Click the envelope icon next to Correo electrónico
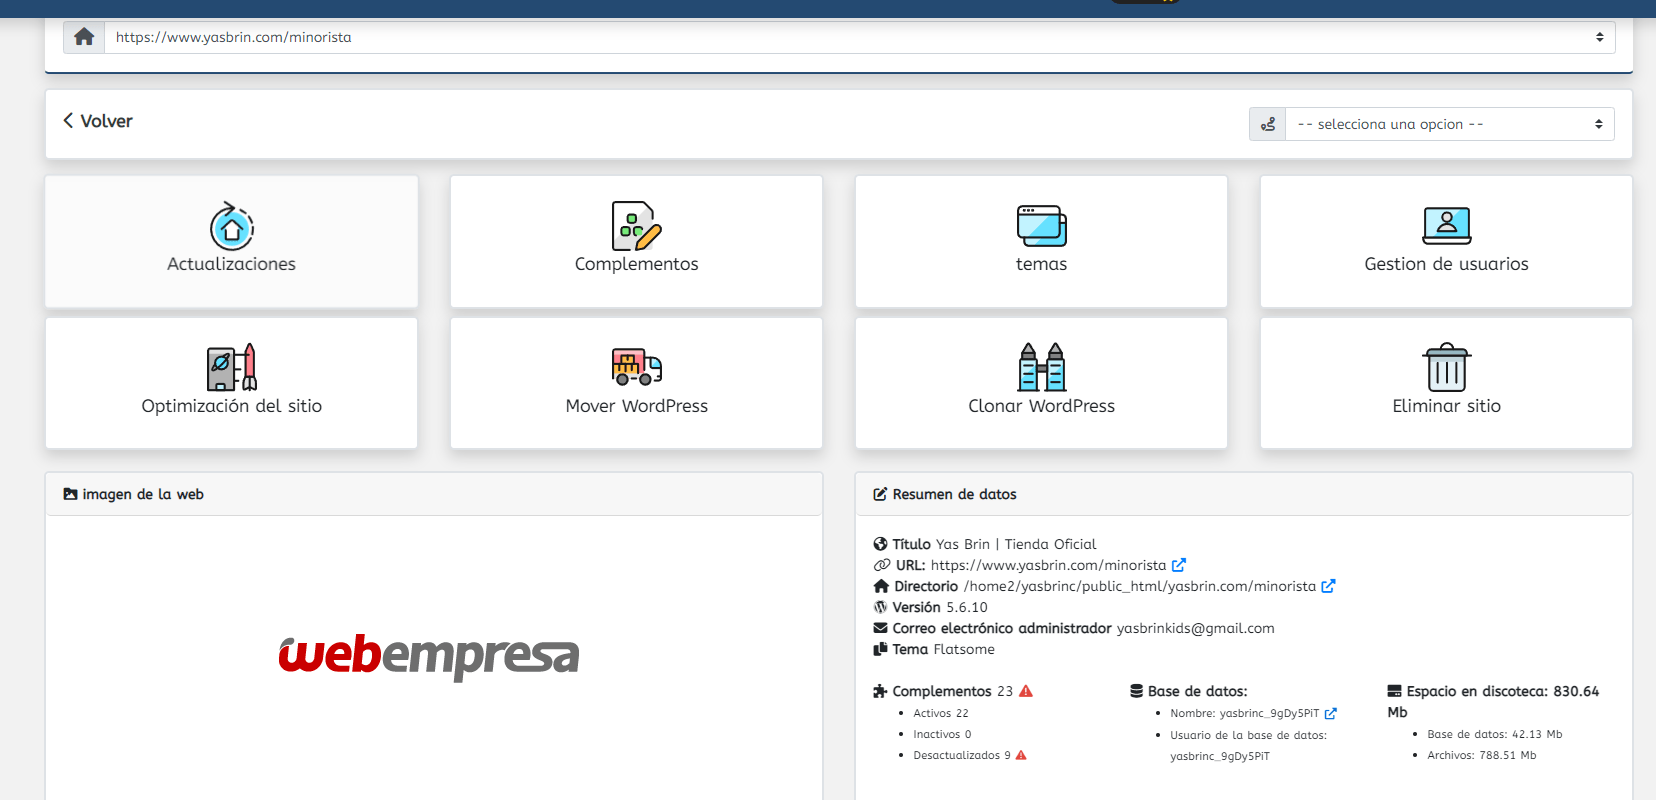1656x800 pixels. tap(880, 628)
